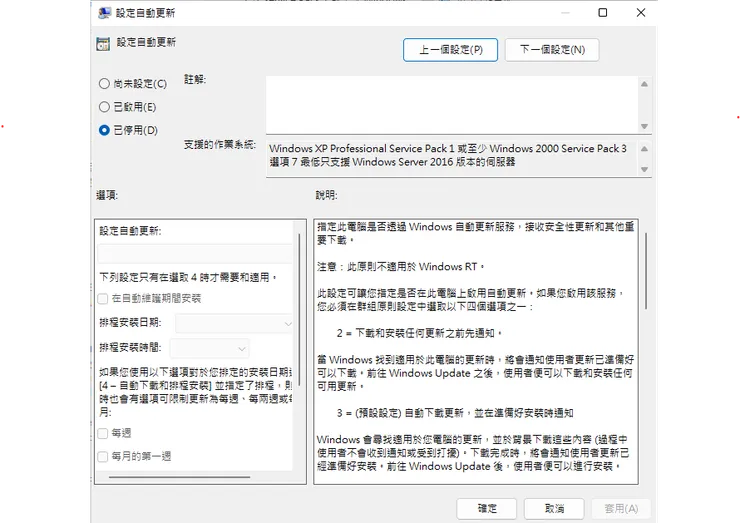Select the 已啟用(E) radio button
This screenshot has width=740, height=523.
[104, 107]
